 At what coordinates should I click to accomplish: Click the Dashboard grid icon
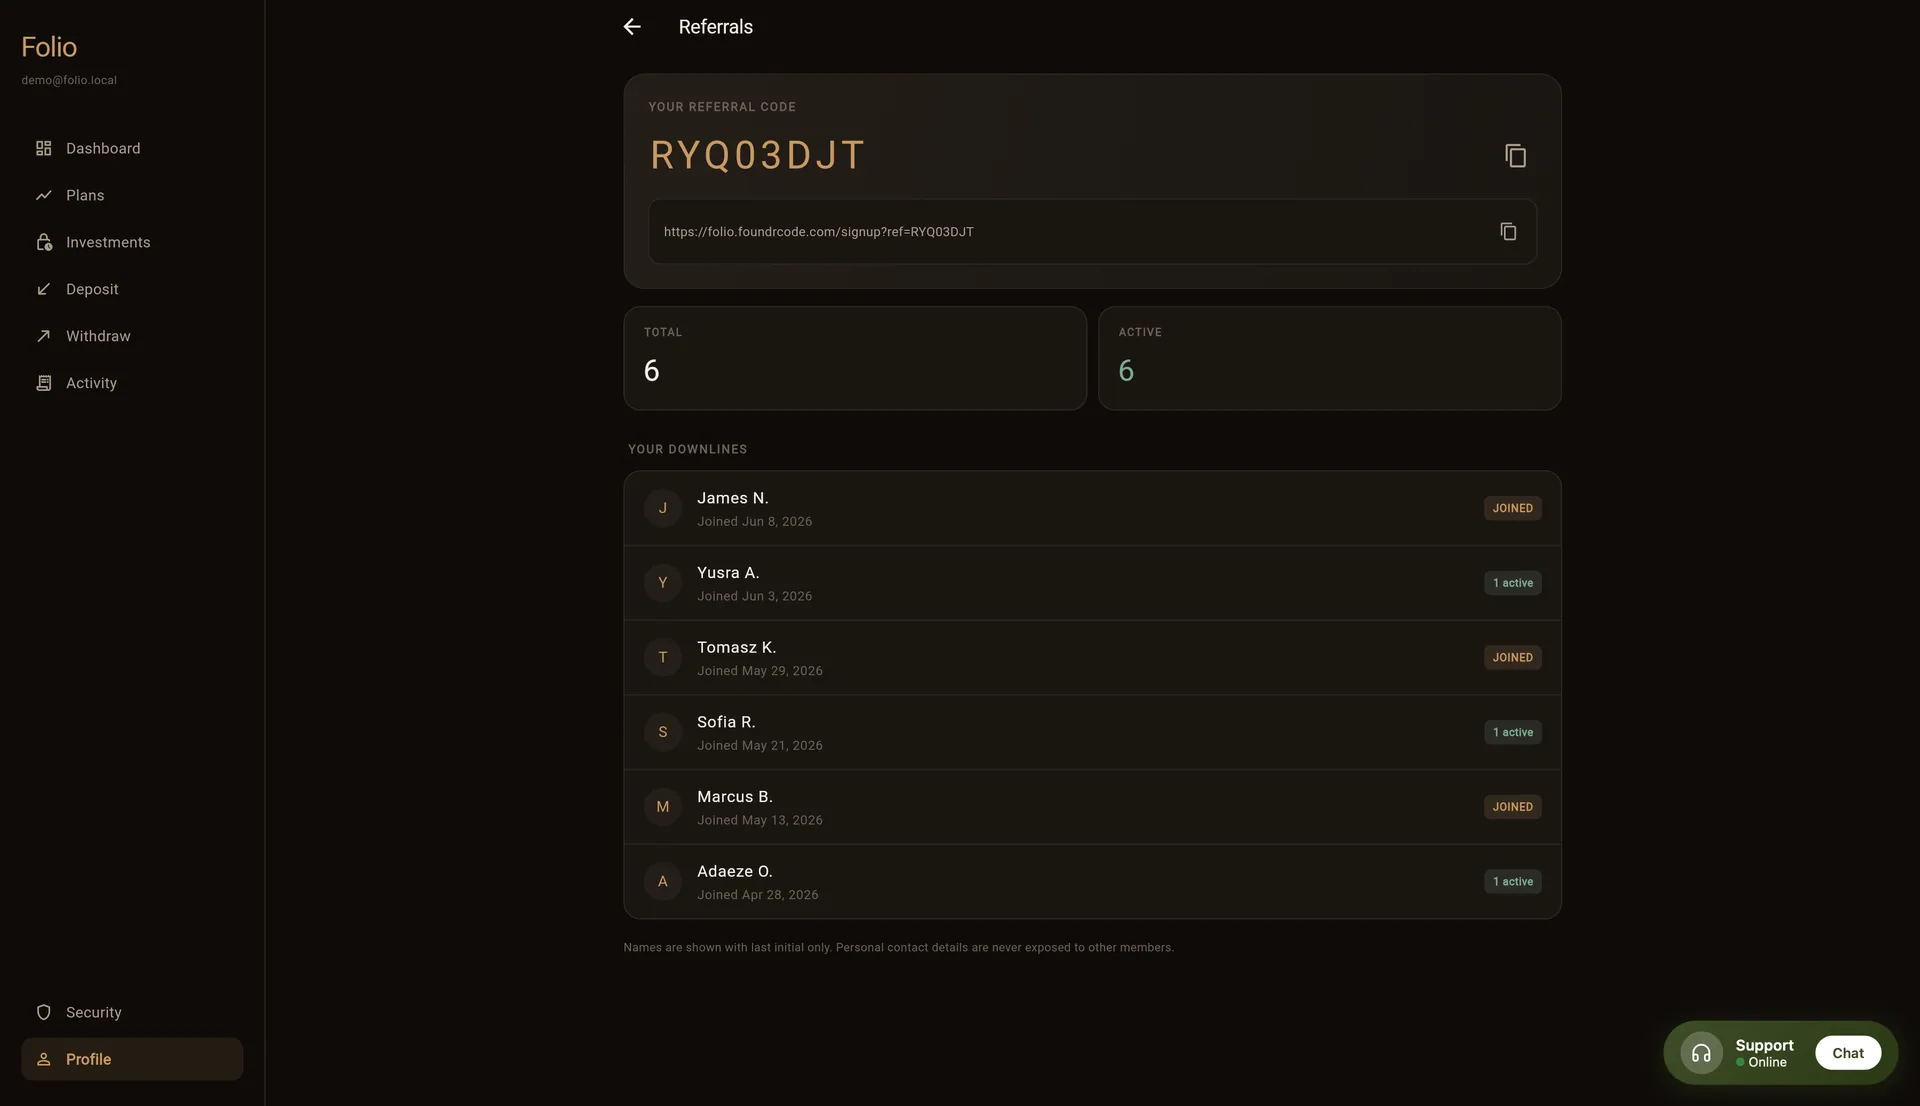44,148
